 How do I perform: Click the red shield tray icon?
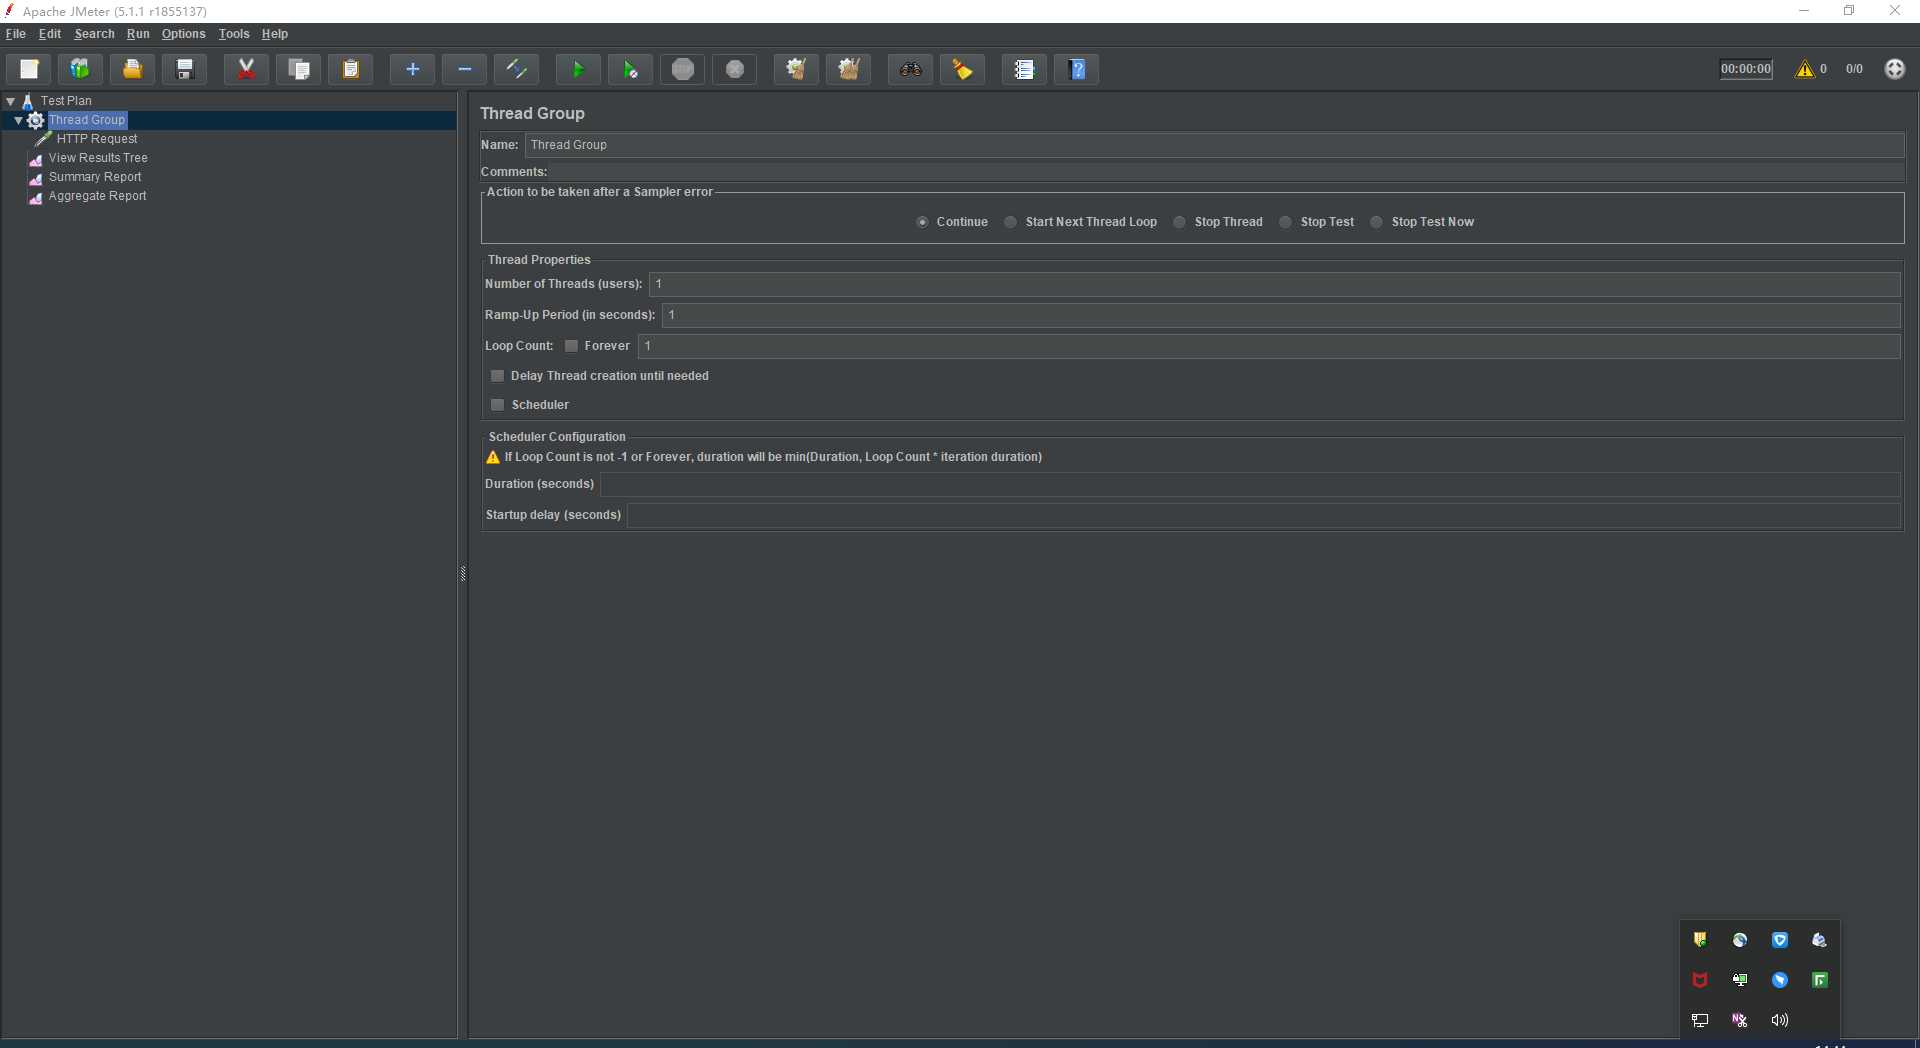(1700, 980)
